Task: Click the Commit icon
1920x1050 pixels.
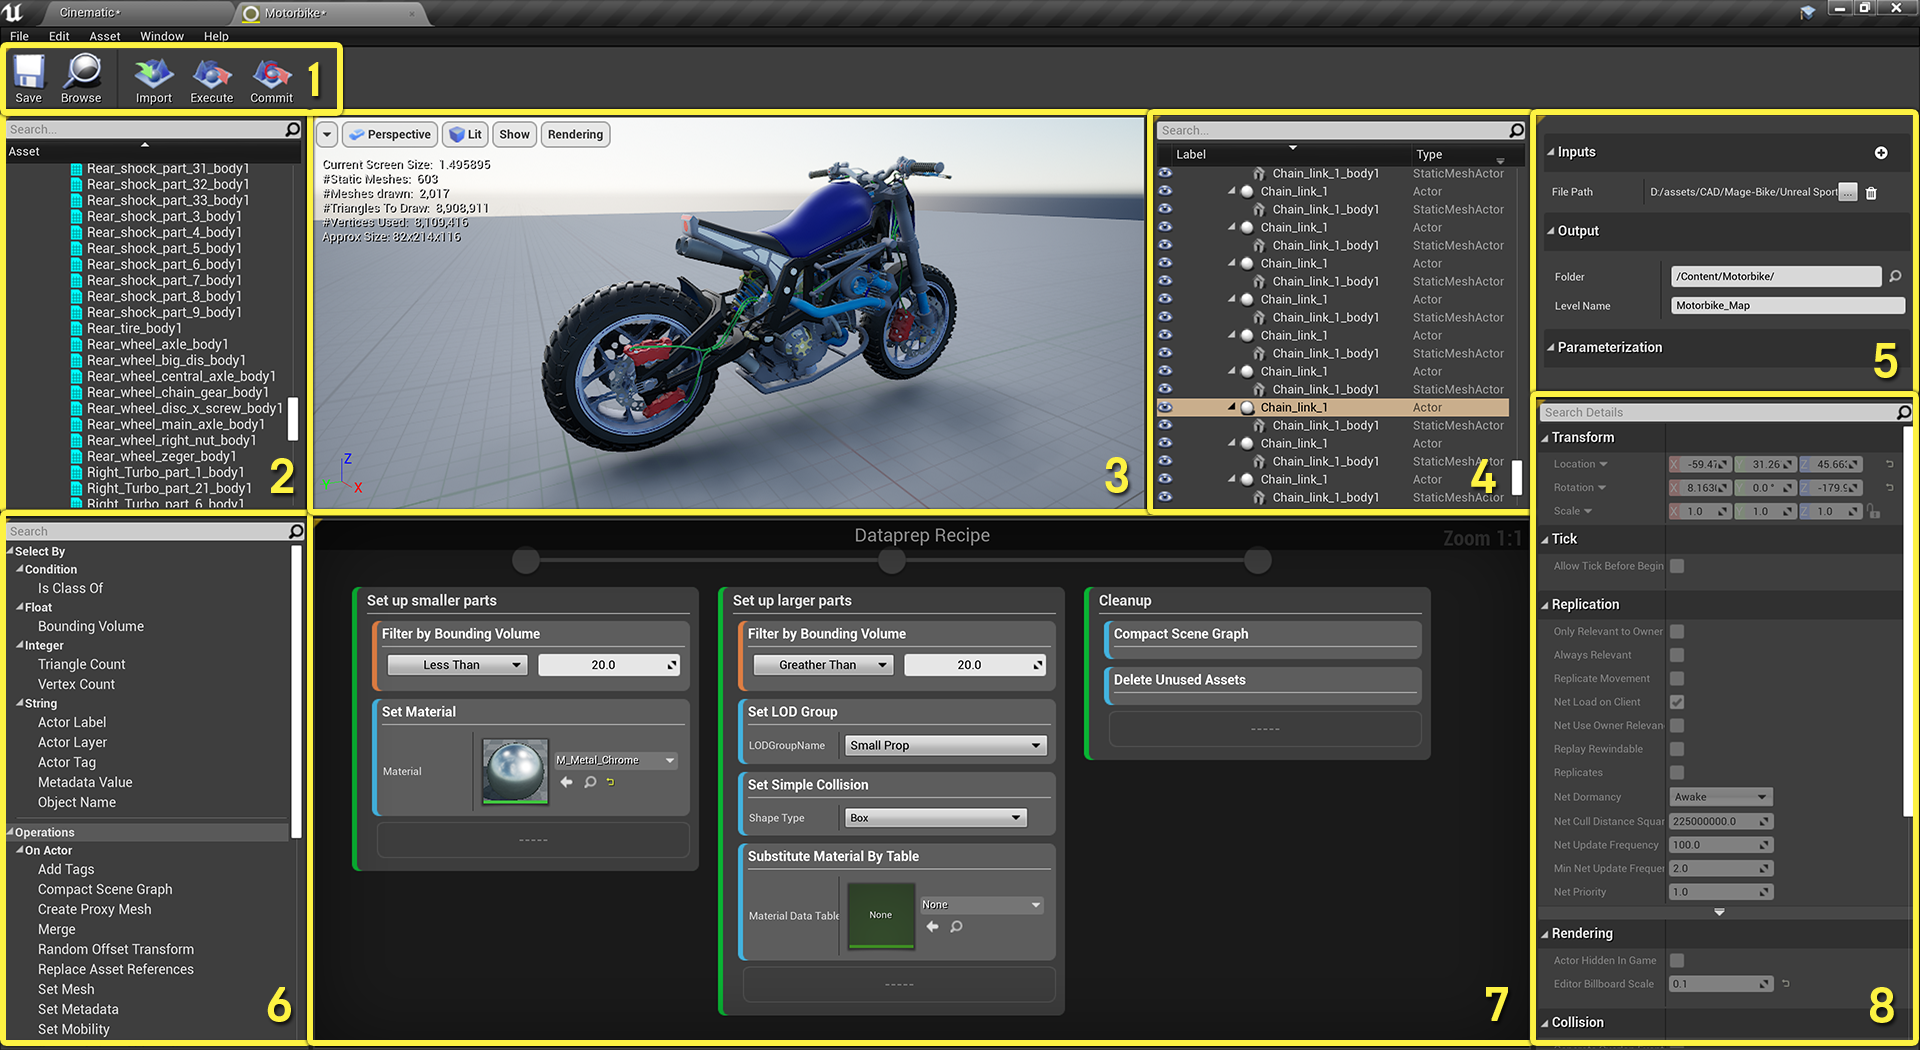Action: tap(272, 79)
